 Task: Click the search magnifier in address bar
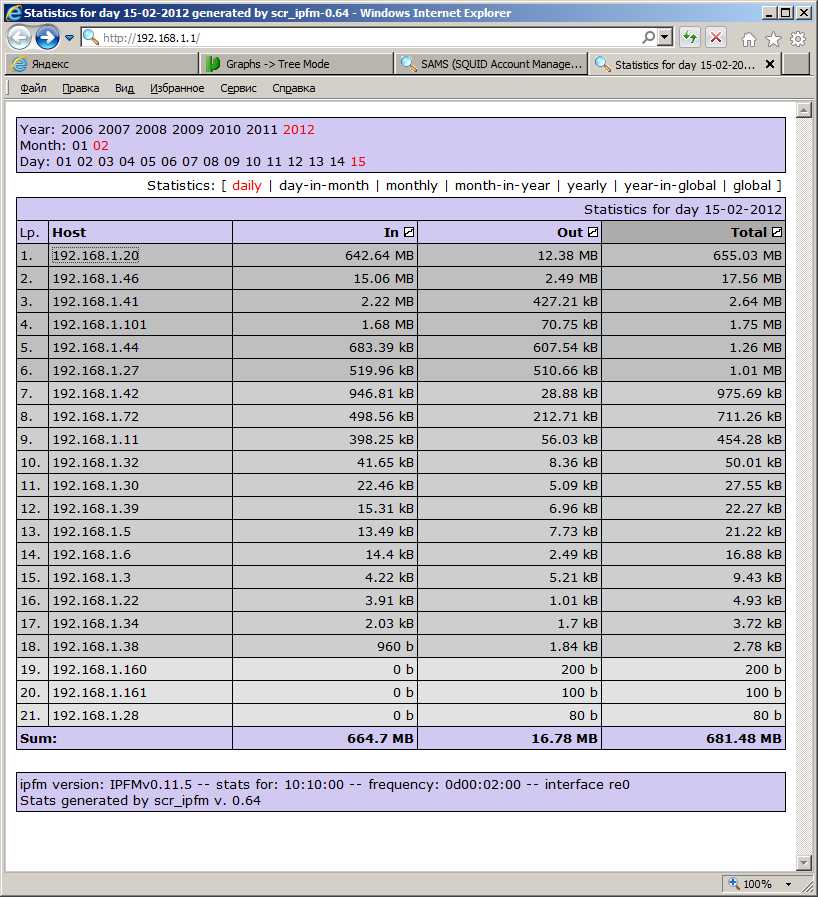point(649,38)
